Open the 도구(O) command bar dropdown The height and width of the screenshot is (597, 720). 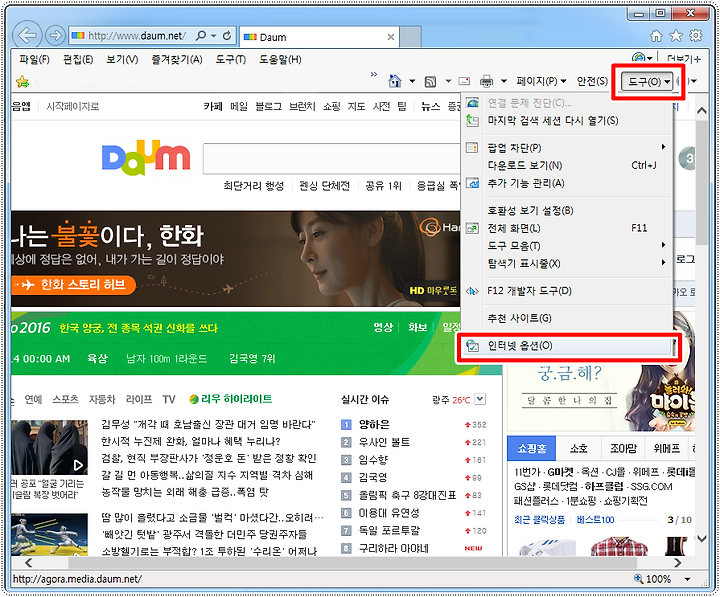click(x=648, y=82)
